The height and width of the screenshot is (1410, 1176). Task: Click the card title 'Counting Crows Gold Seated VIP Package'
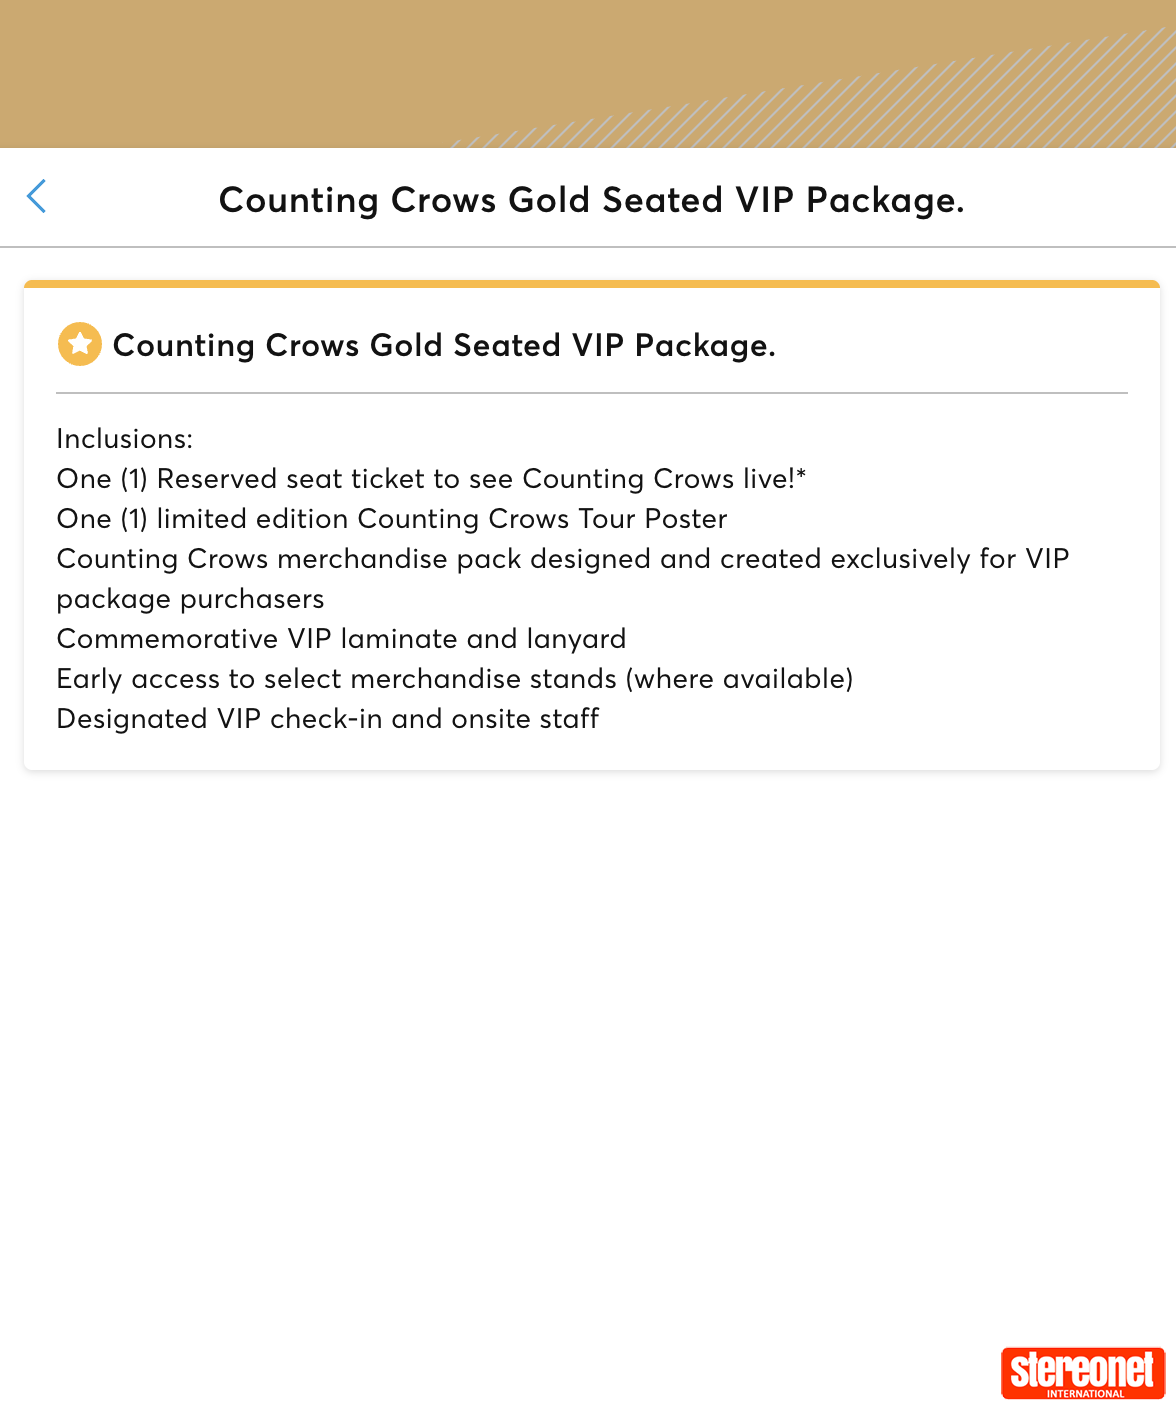(x=446, y=344)
